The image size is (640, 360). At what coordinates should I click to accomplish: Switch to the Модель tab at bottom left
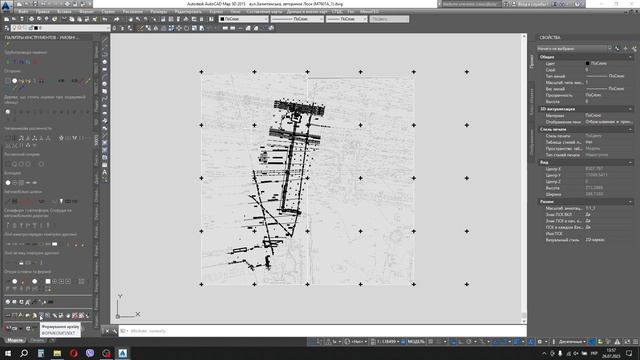click(15, 340)
